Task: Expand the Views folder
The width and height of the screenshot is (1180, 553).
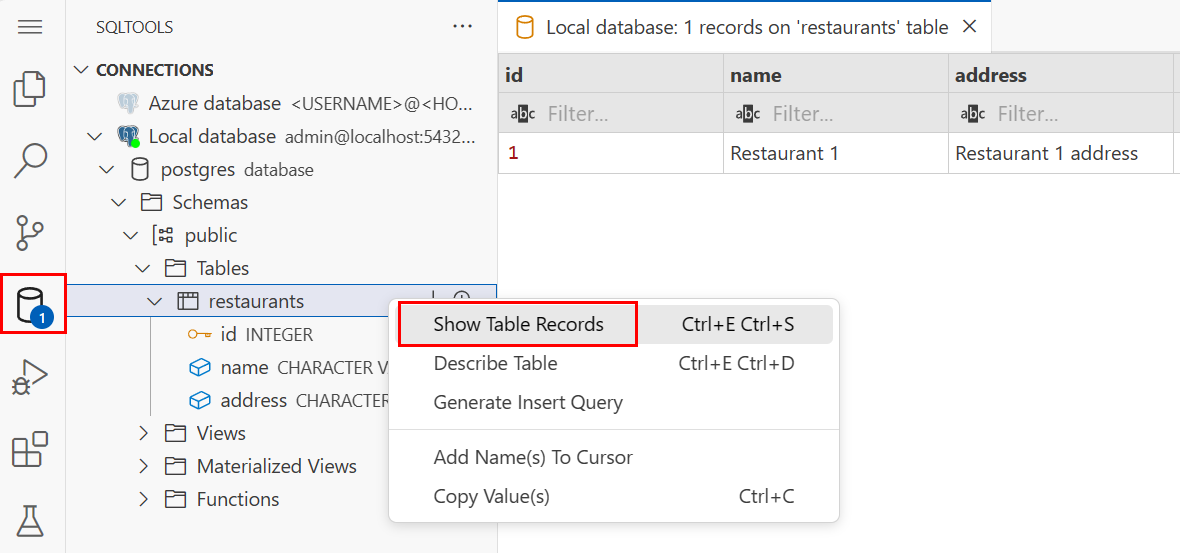Action: 143,433
